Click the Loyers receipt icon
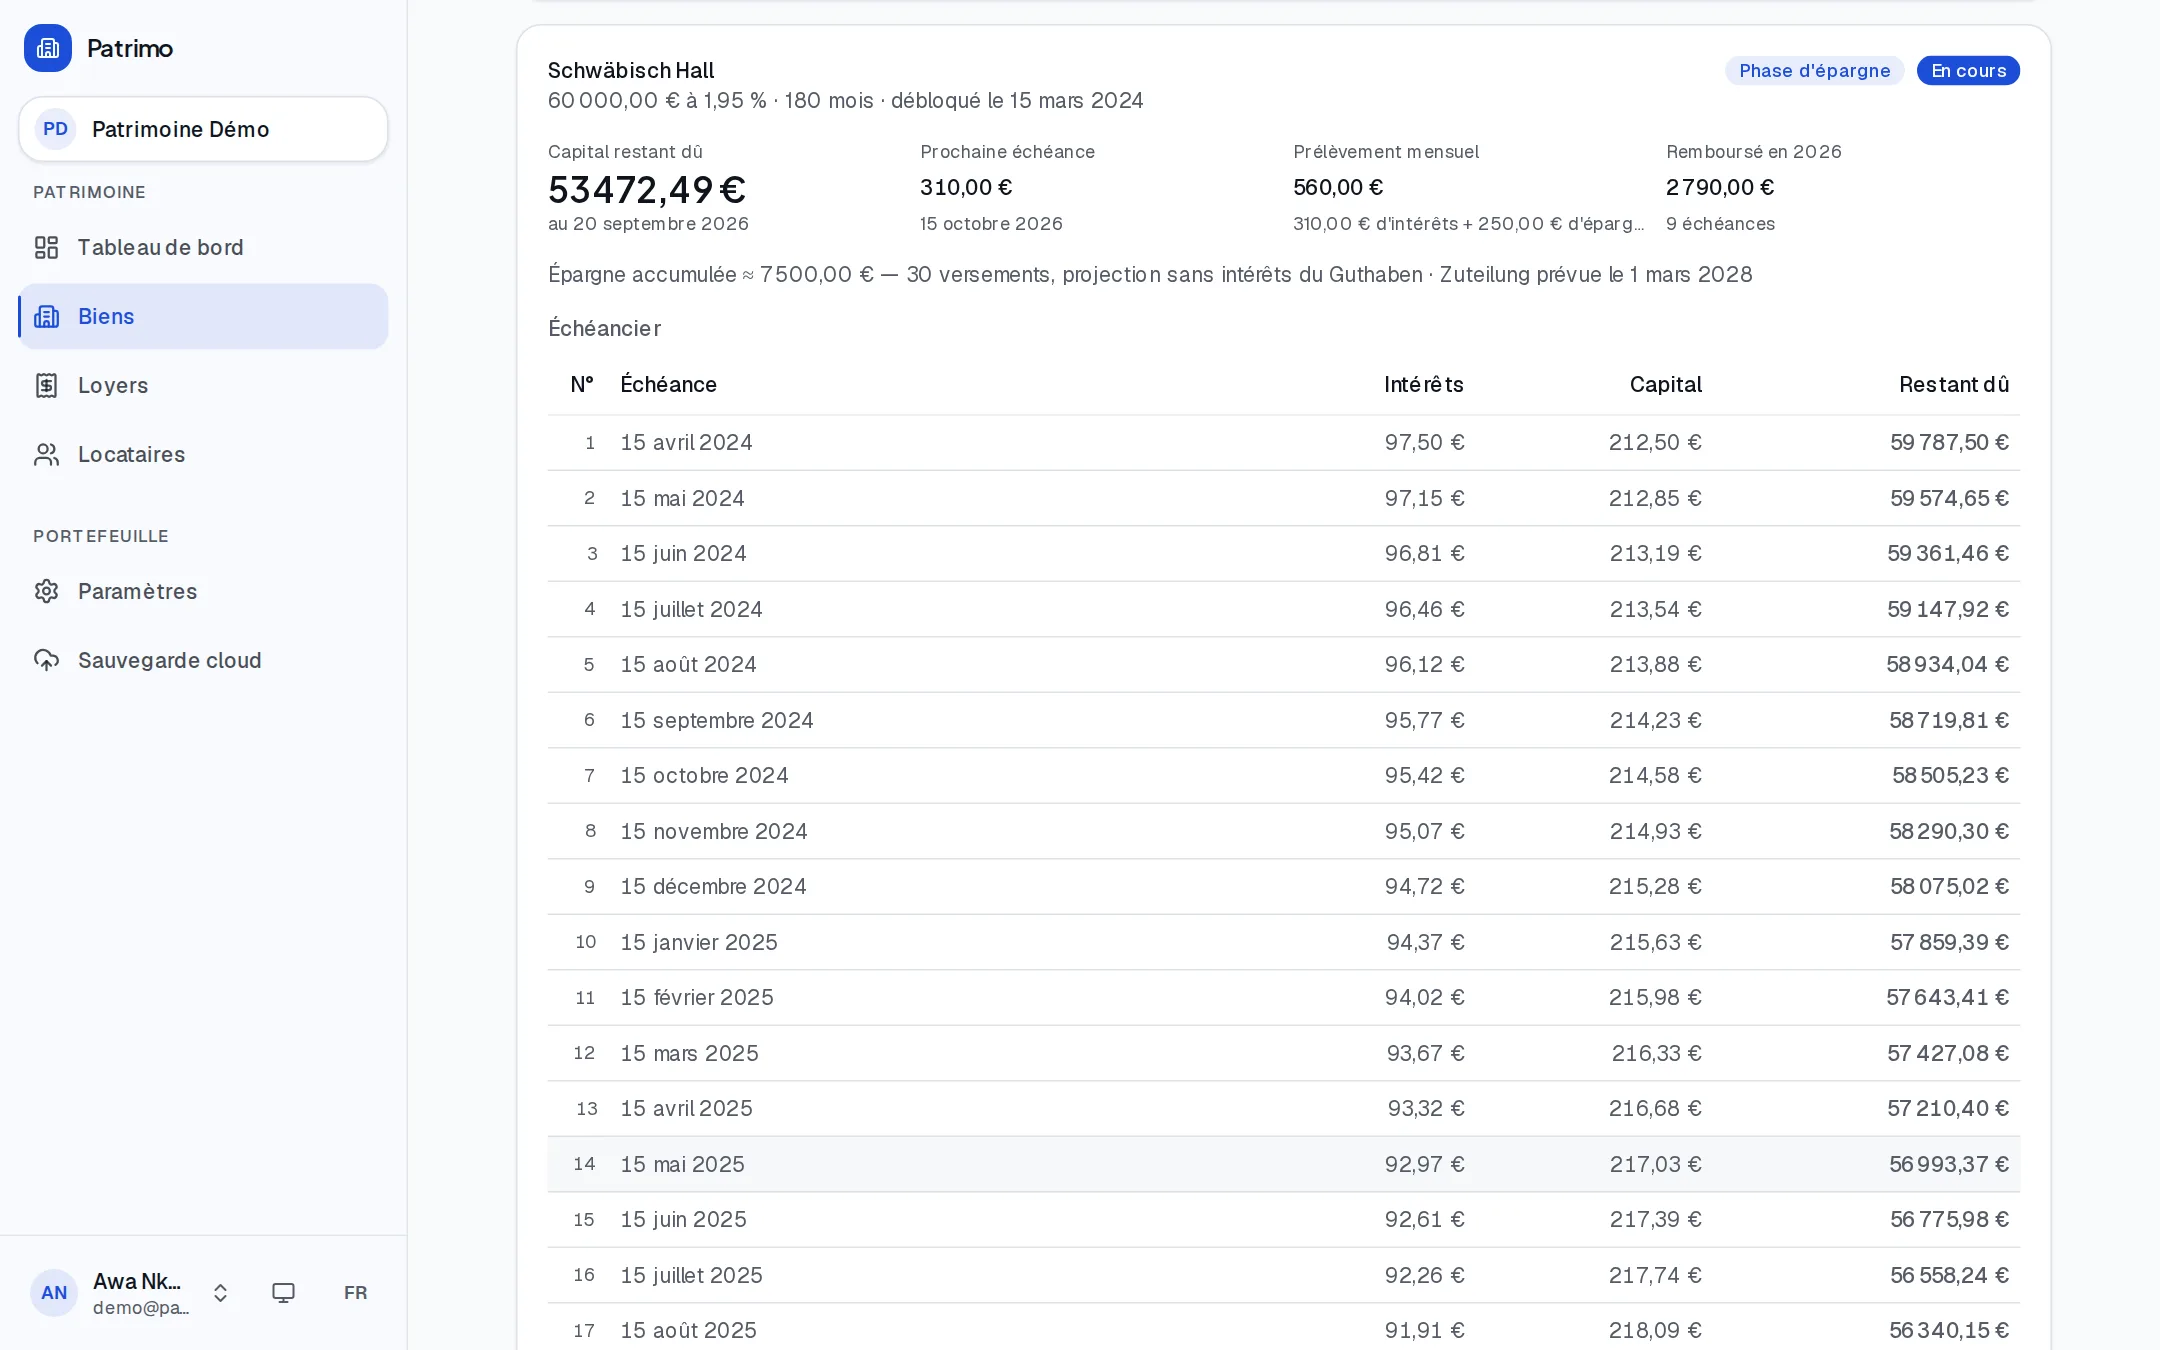Viewport: 2160px width, 1350px height. [x=47, y=385]
